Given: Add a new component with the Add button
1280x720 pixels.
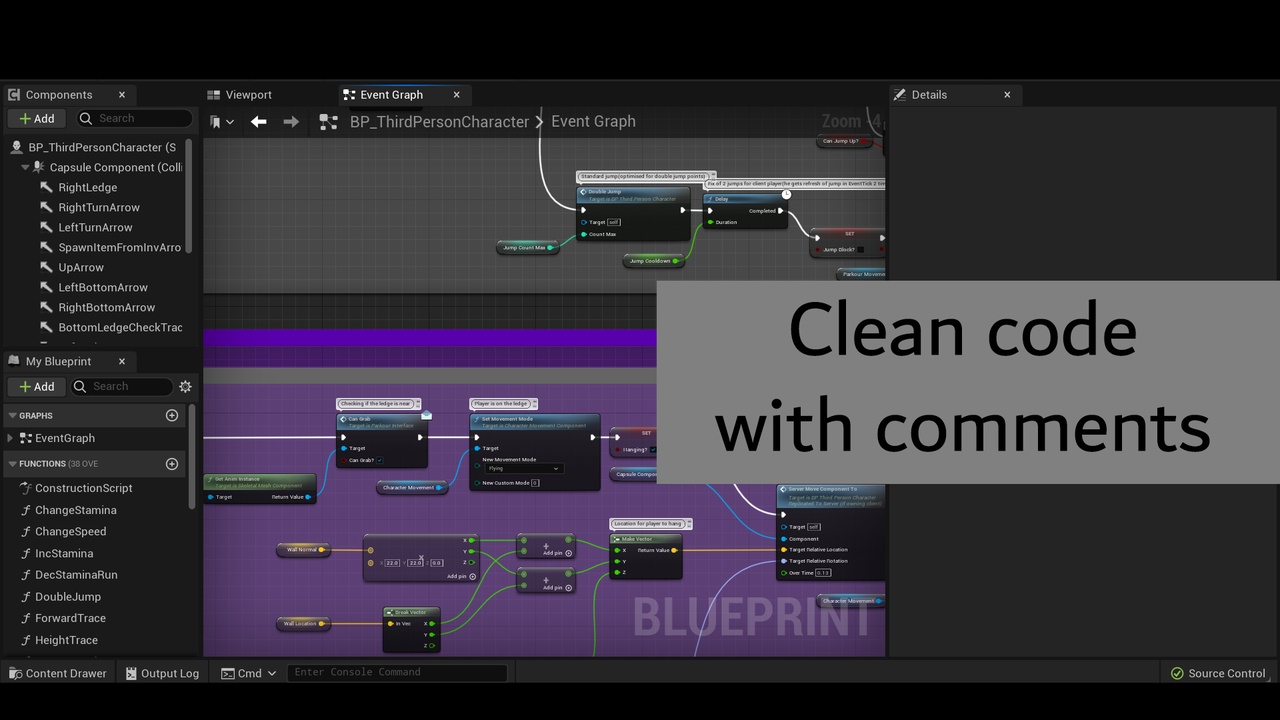Looking at the screenshot, I should 37,118.
